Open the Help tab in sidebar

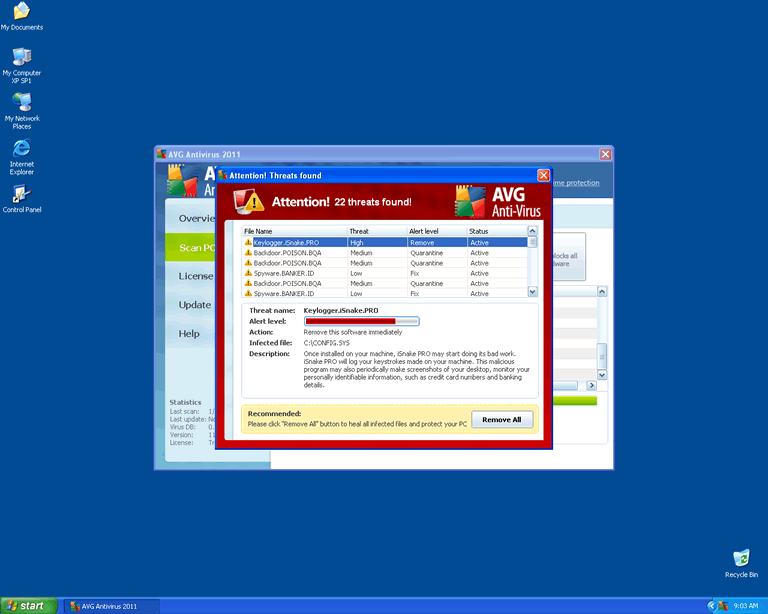pos(189,334)
